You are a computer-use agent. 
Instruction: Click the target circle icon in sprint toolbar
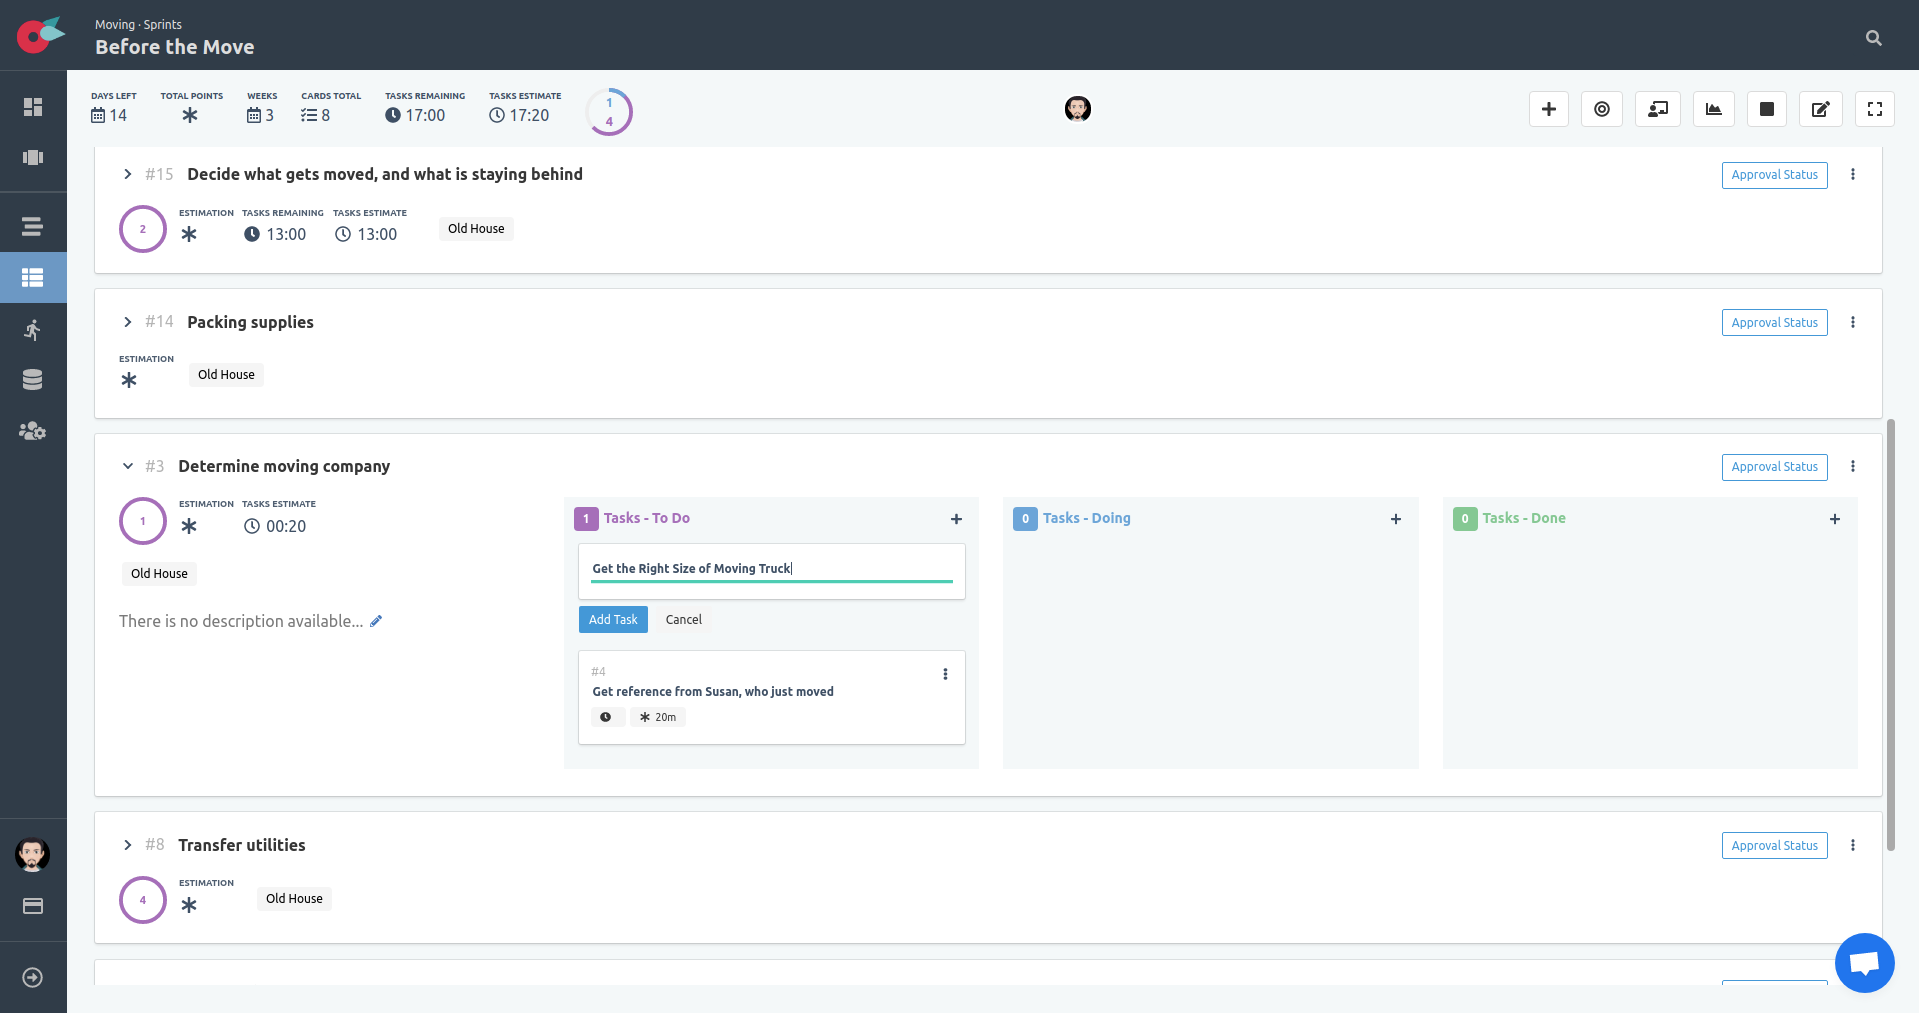[x=1602, y=109]
